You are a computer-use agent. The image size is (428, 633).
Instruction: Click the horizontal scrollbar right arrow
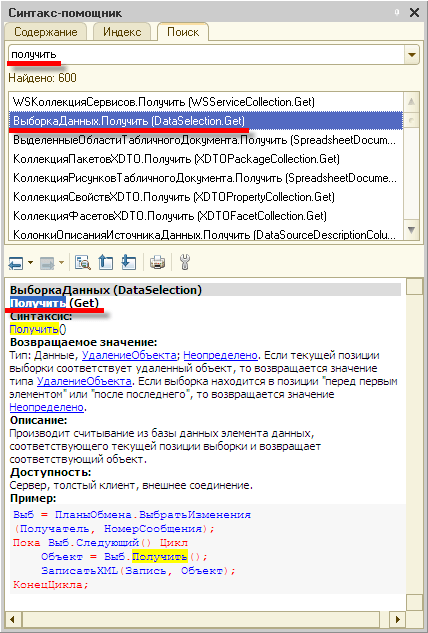tap(398, 619)
